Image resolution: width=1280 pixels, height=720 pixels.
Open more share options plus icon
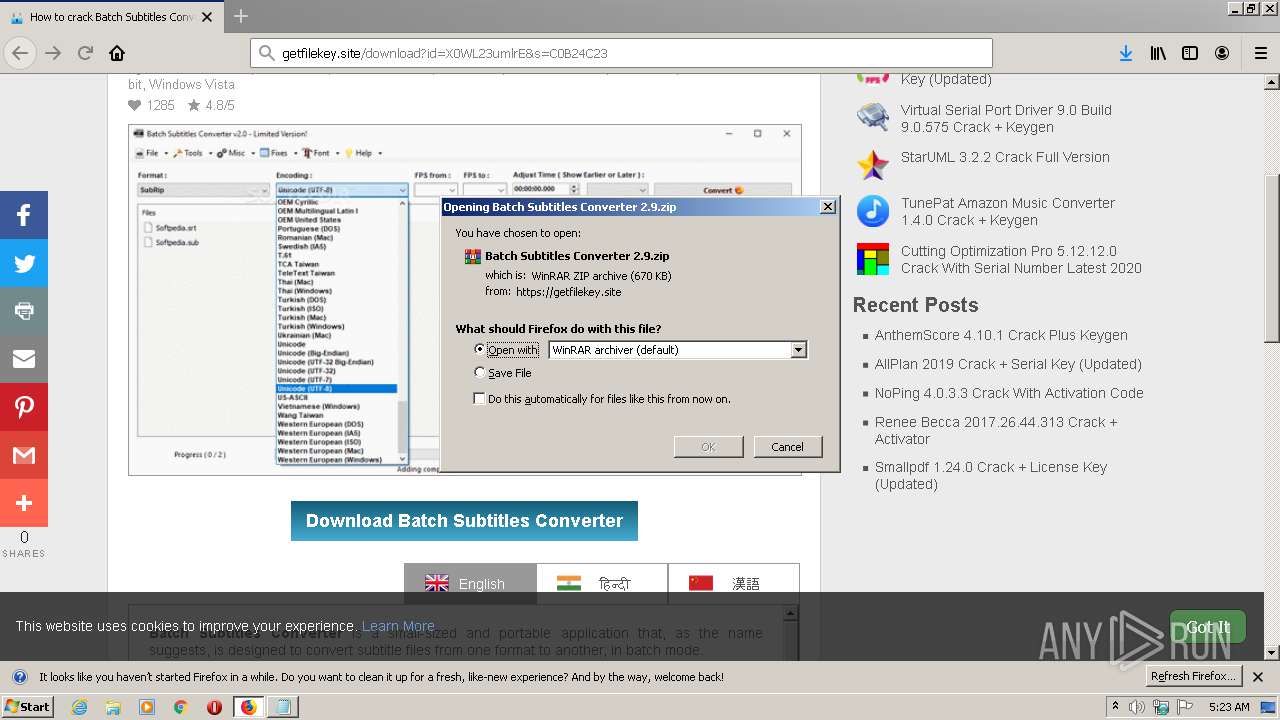click(24, 503)
